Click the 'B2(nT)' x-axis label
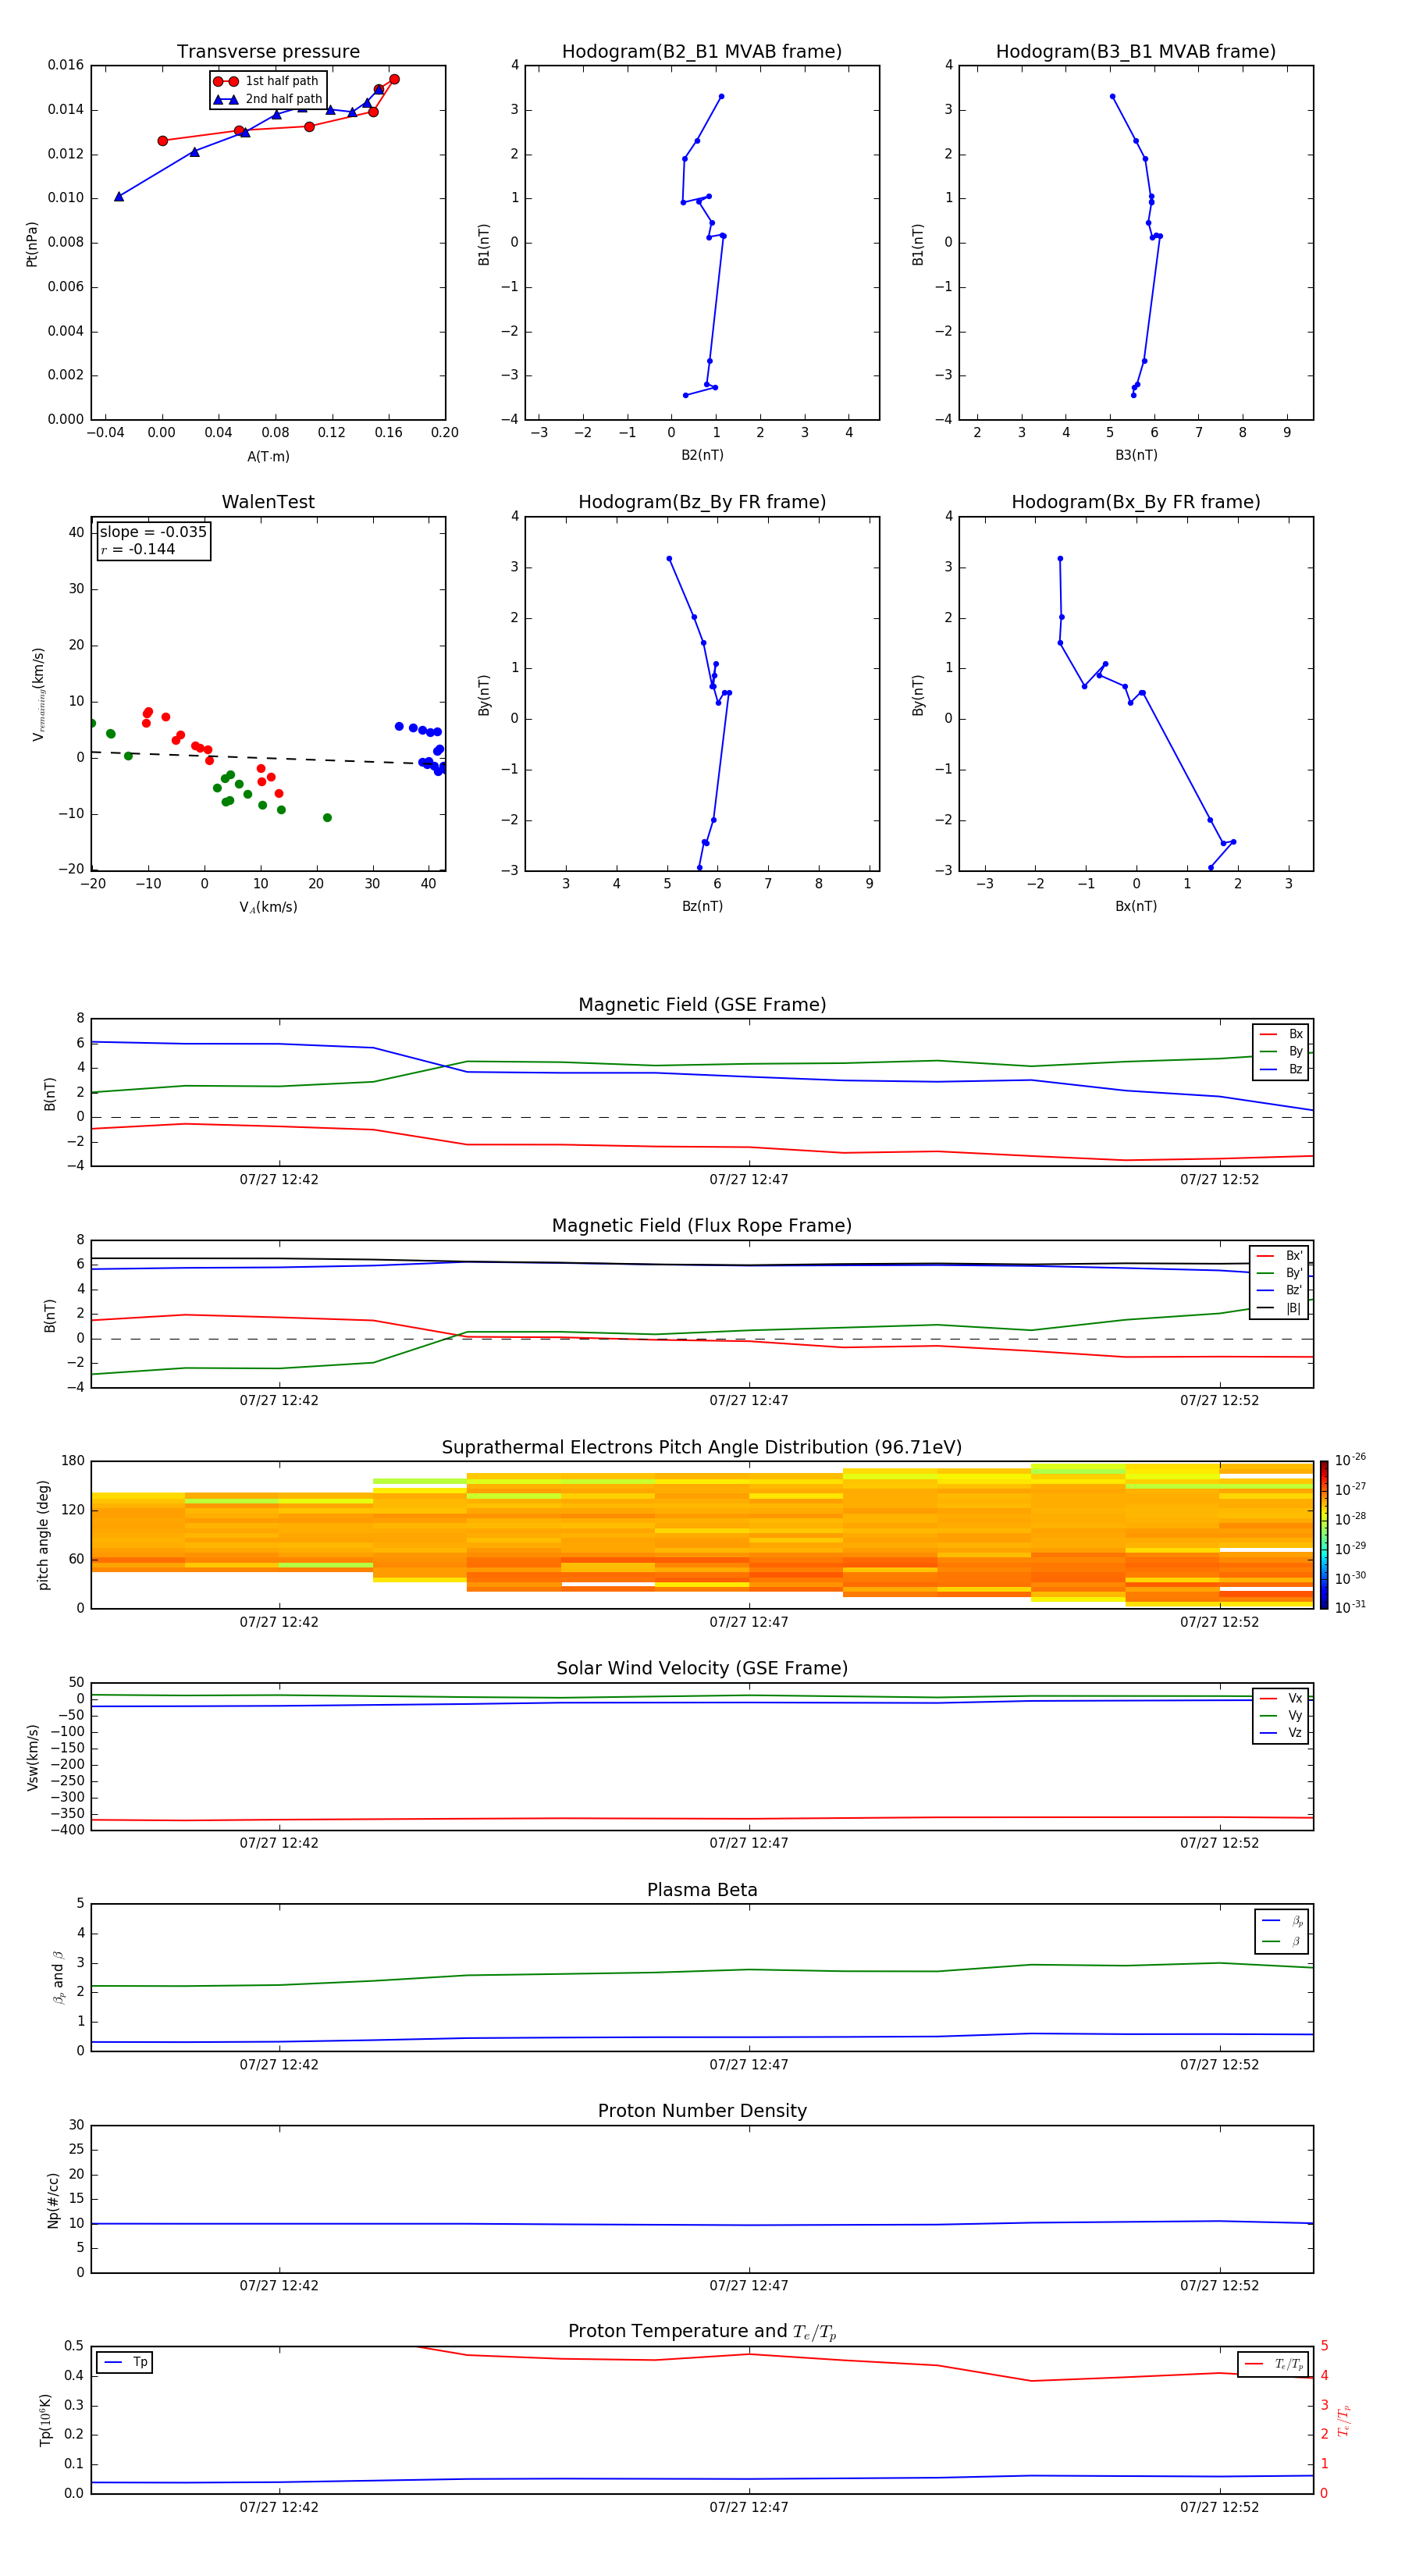Screen dimensions: 1405x2576 click(x=702, y=455)
